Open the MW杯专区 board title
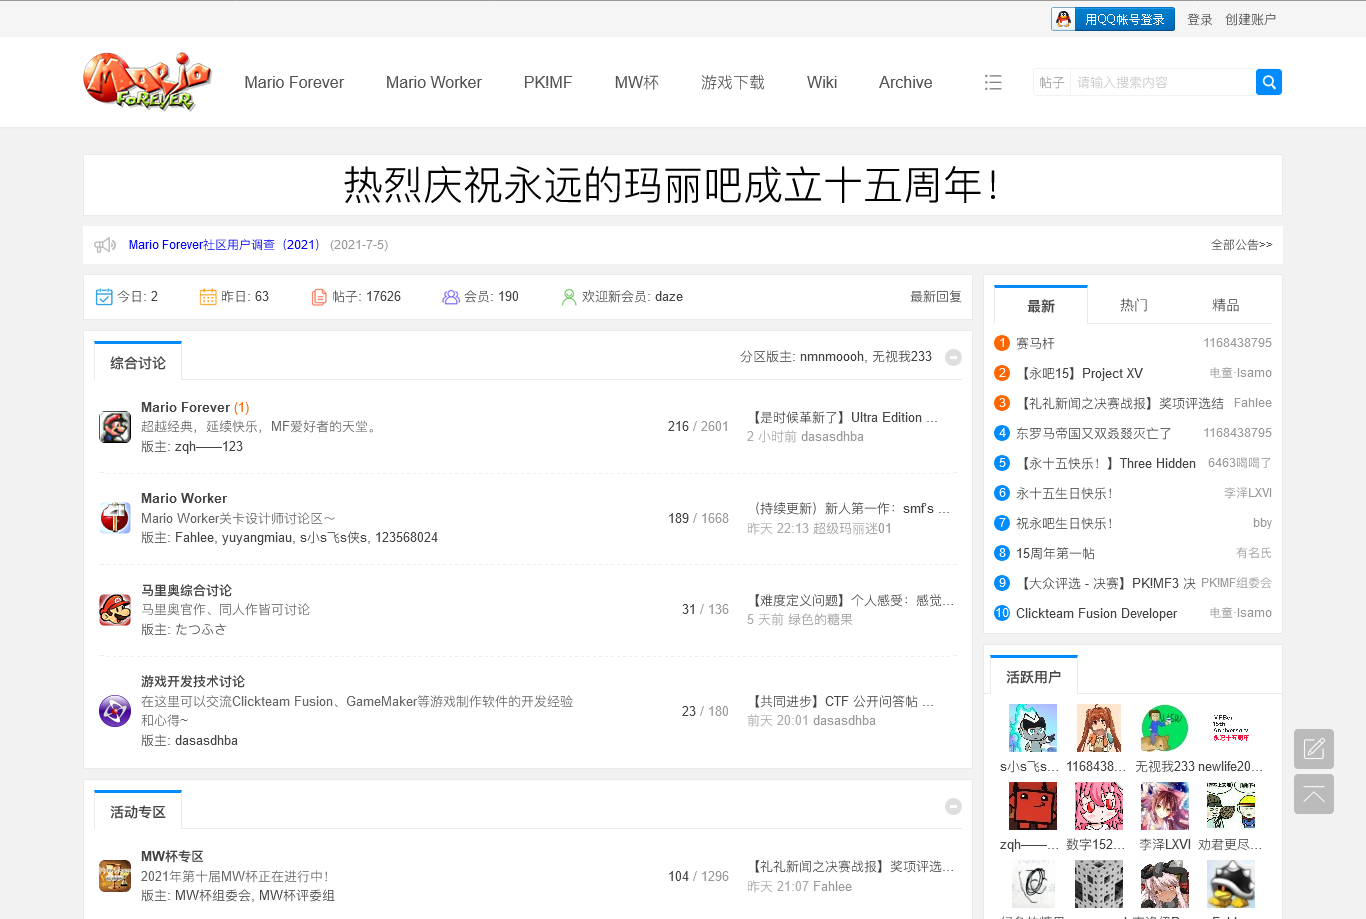Viewport: 1366px width, 919px height. pyautogui.click(x=172, y=856)
